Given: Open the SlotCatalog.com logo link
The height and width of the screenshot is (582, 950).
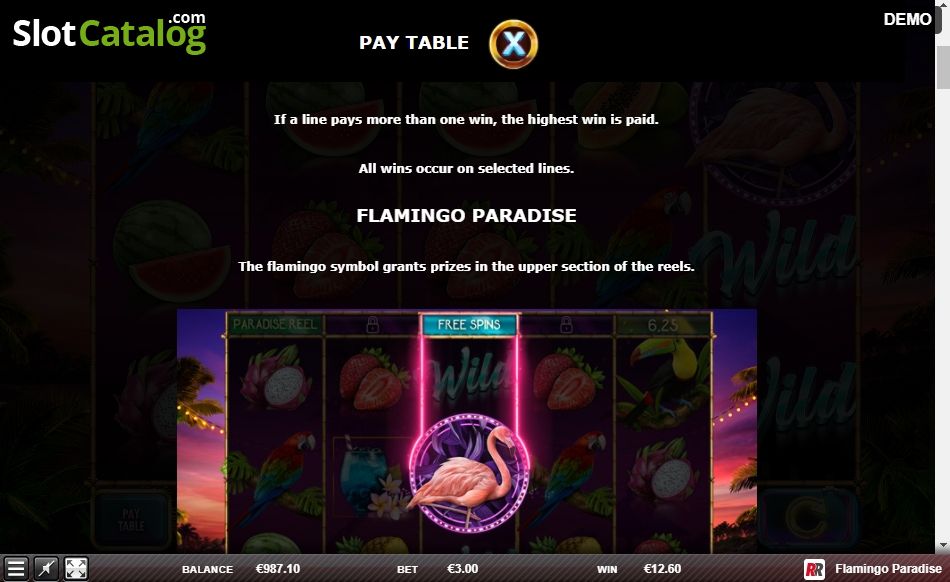Looking at the screenshot, I should [x=110, y=33].
